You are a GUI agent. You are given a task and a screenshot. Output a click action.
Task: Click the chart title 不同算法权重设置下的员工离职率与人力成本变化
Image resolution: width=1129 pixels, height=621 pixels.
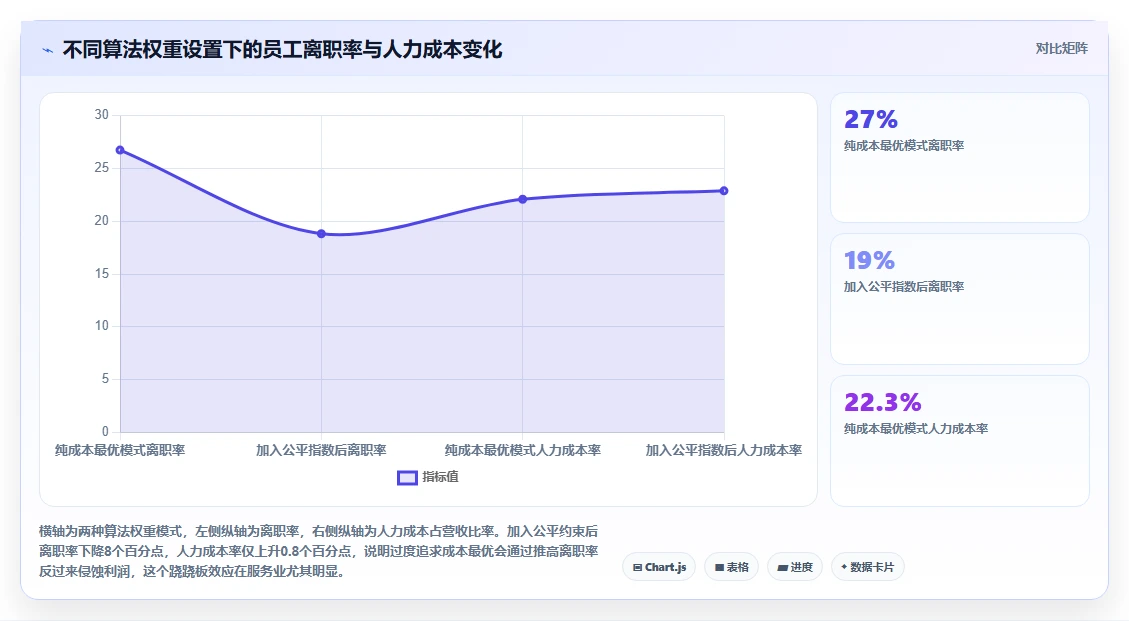pos(282,50)
